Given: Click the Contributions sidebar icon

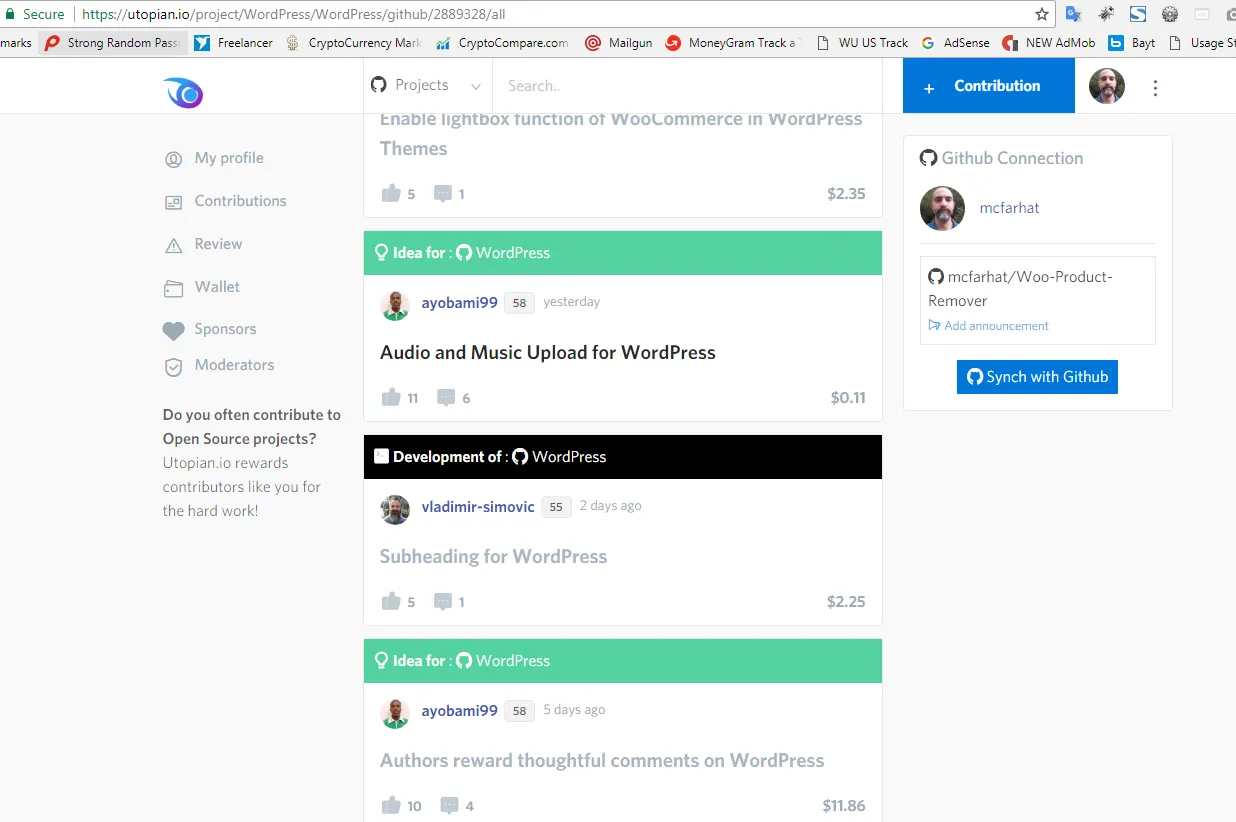Looking at the screenshot, I should pyautogui.click(x=174, y=203).
